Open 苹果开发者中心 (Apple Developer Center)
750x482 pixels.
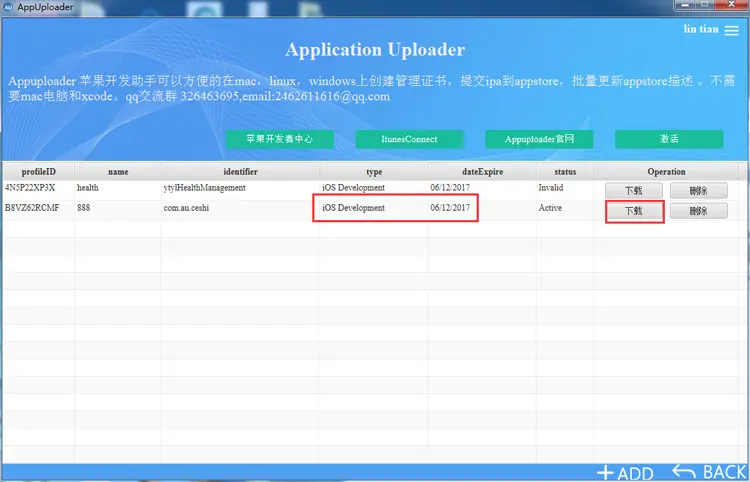coord(279,139)
